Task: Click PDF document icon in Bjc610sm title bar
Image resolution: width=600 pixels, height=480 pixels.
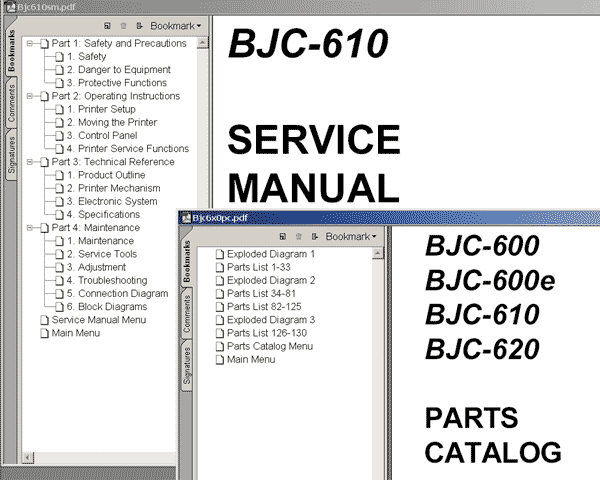Action: click(11, 7)
